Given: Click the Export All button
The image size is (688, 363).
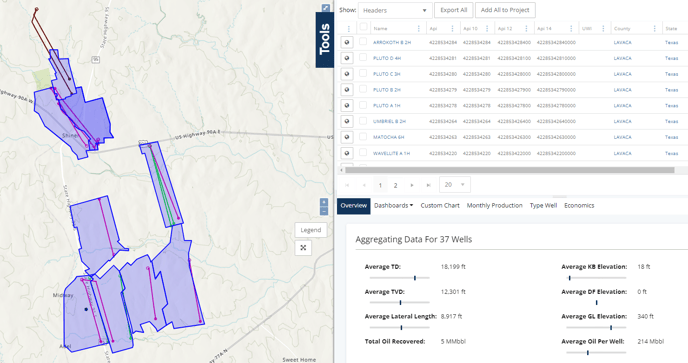Looking at the screenshot, I should [454, 10].
